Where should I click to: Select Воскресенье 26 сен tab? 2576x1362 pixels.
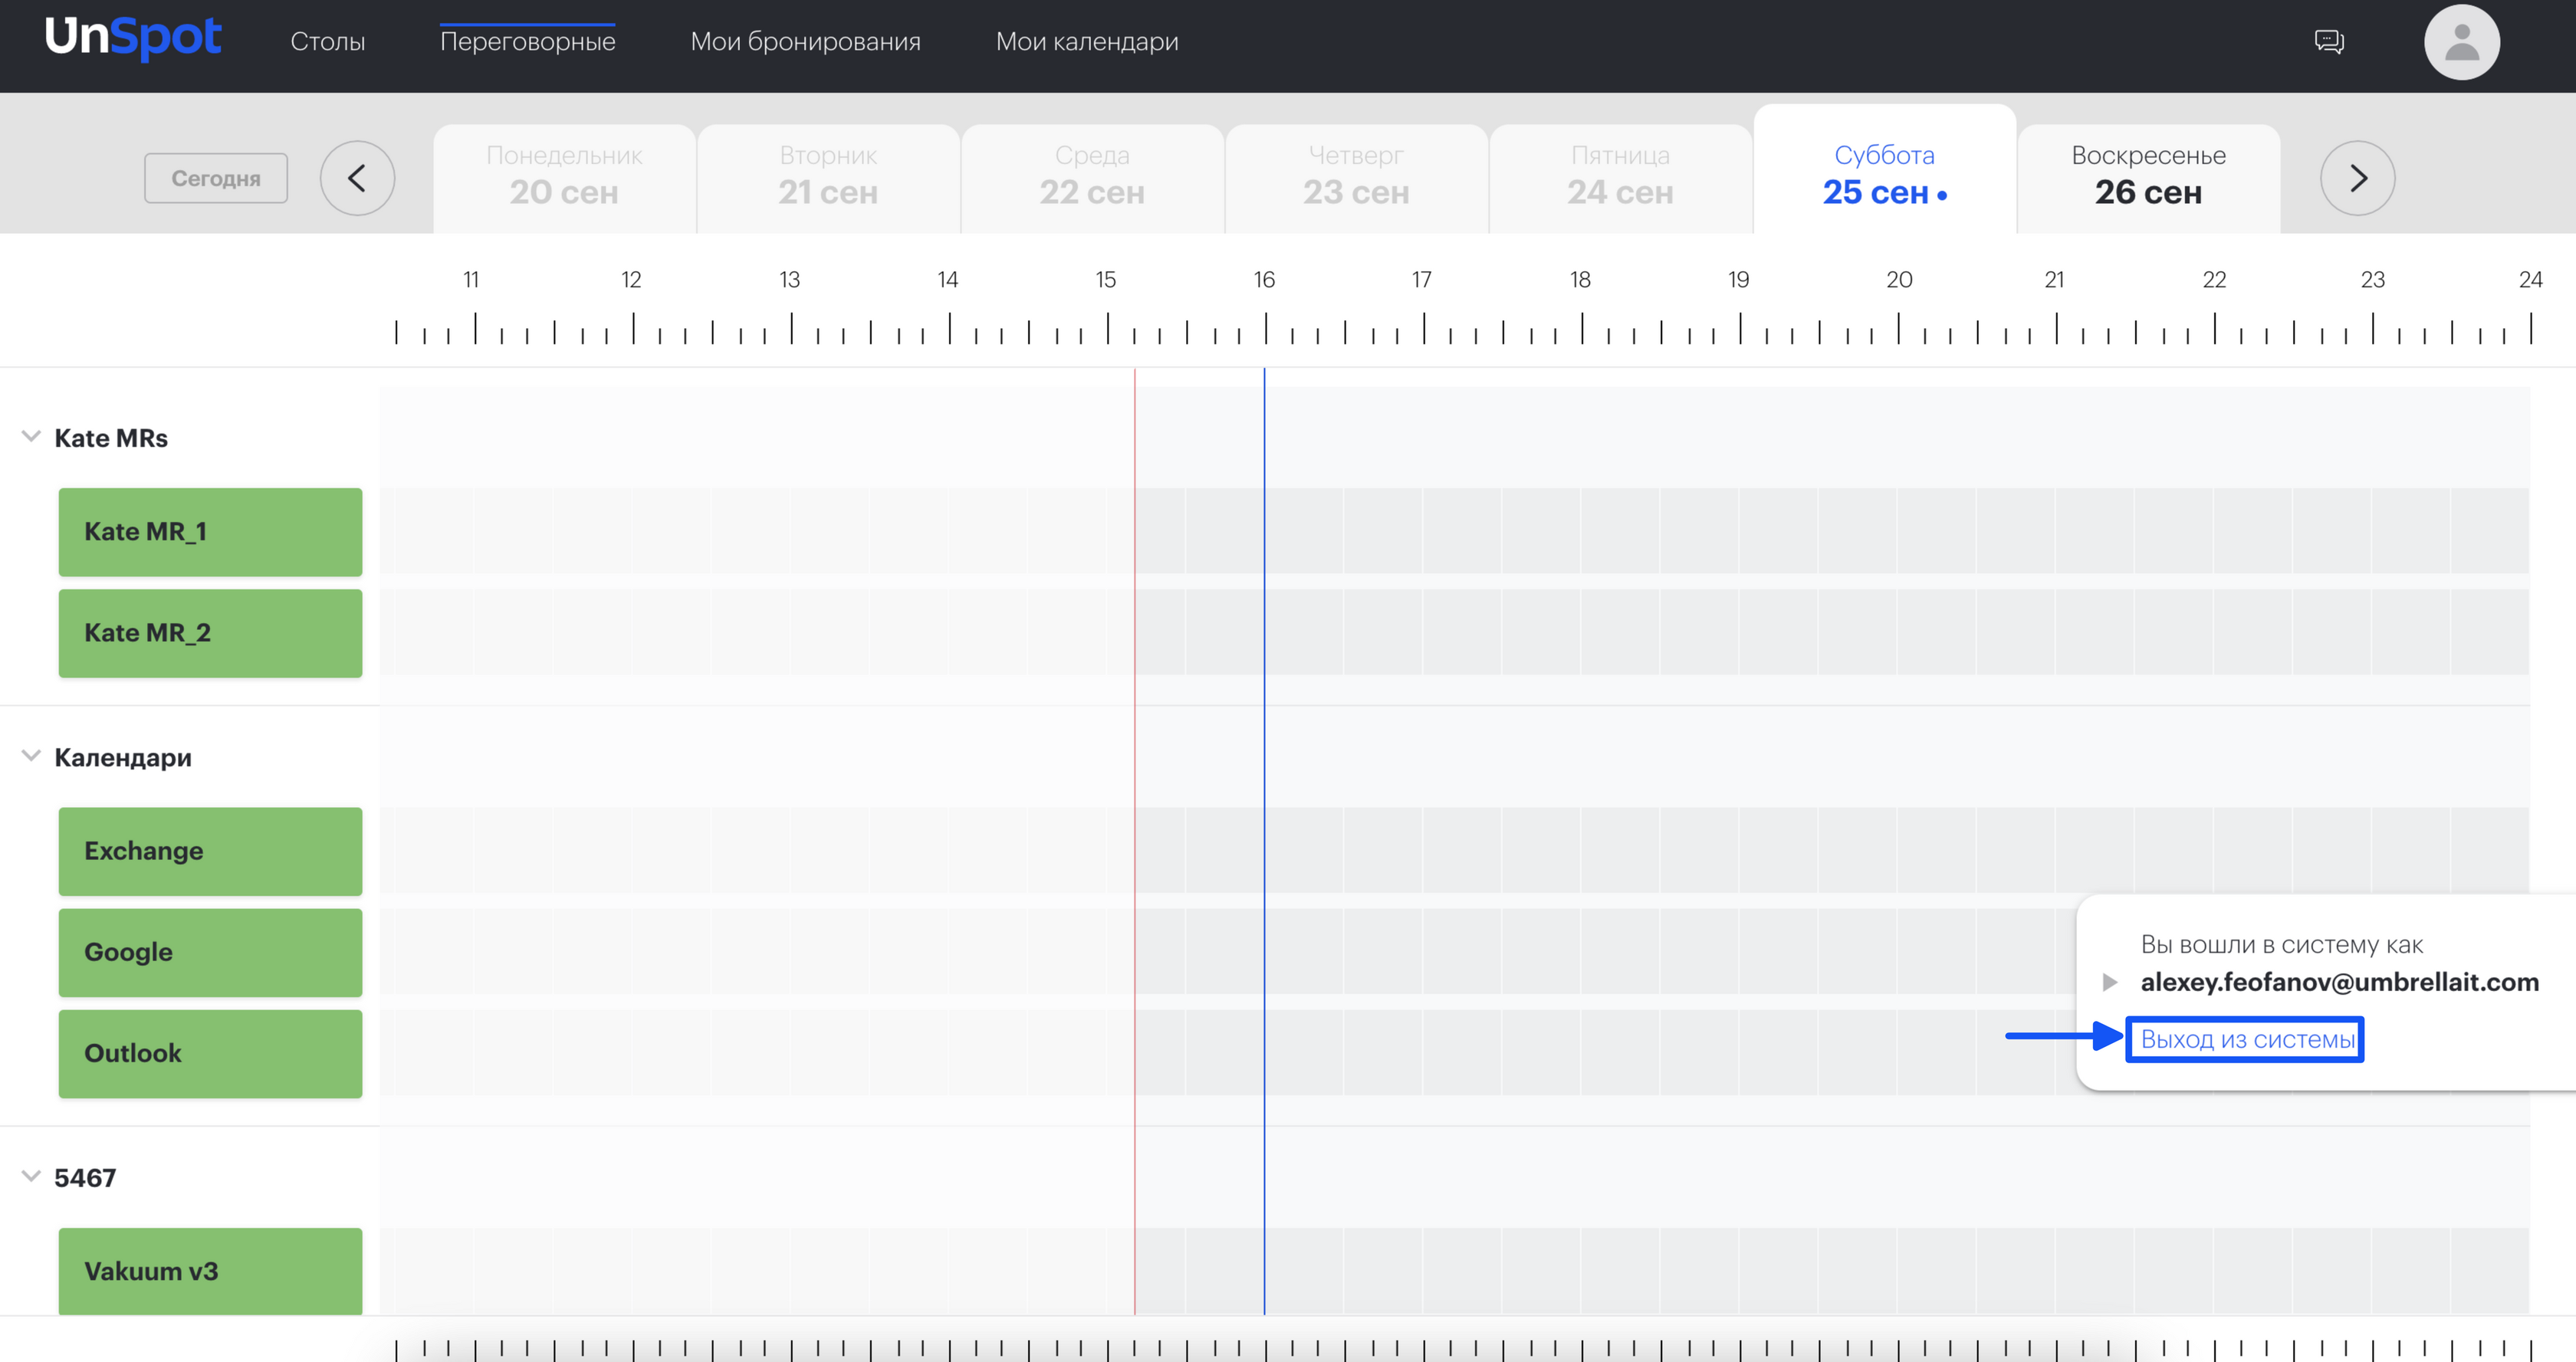click(2148, 178)
